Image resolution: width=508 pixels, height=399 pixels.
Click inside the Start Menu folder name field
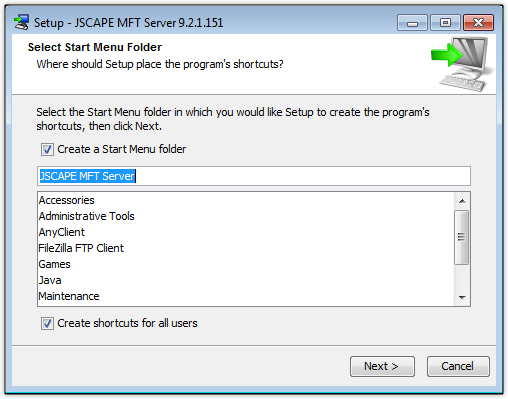(254, 176)
